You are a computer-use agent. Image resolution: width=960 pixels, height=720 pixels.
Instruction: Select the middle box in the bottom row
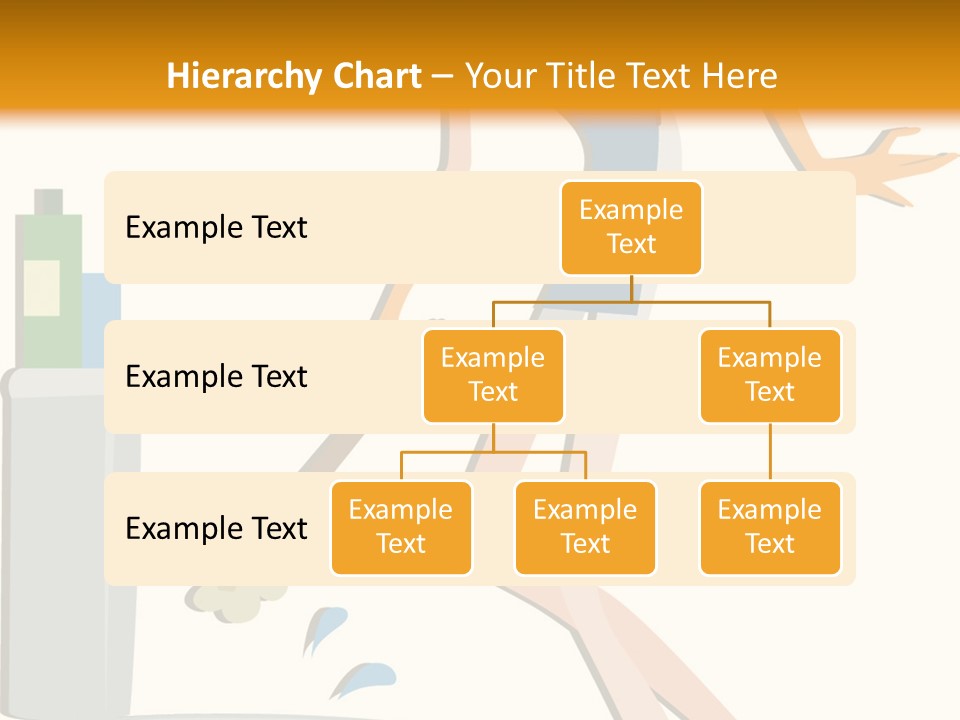point(585,528)
